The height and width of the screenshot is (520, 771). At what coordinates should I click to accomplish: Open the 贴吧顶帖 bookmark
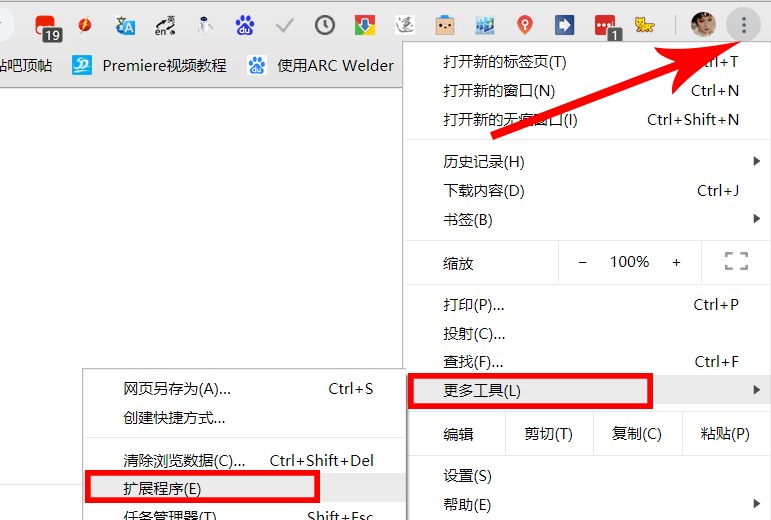click(x=26, y=65)
